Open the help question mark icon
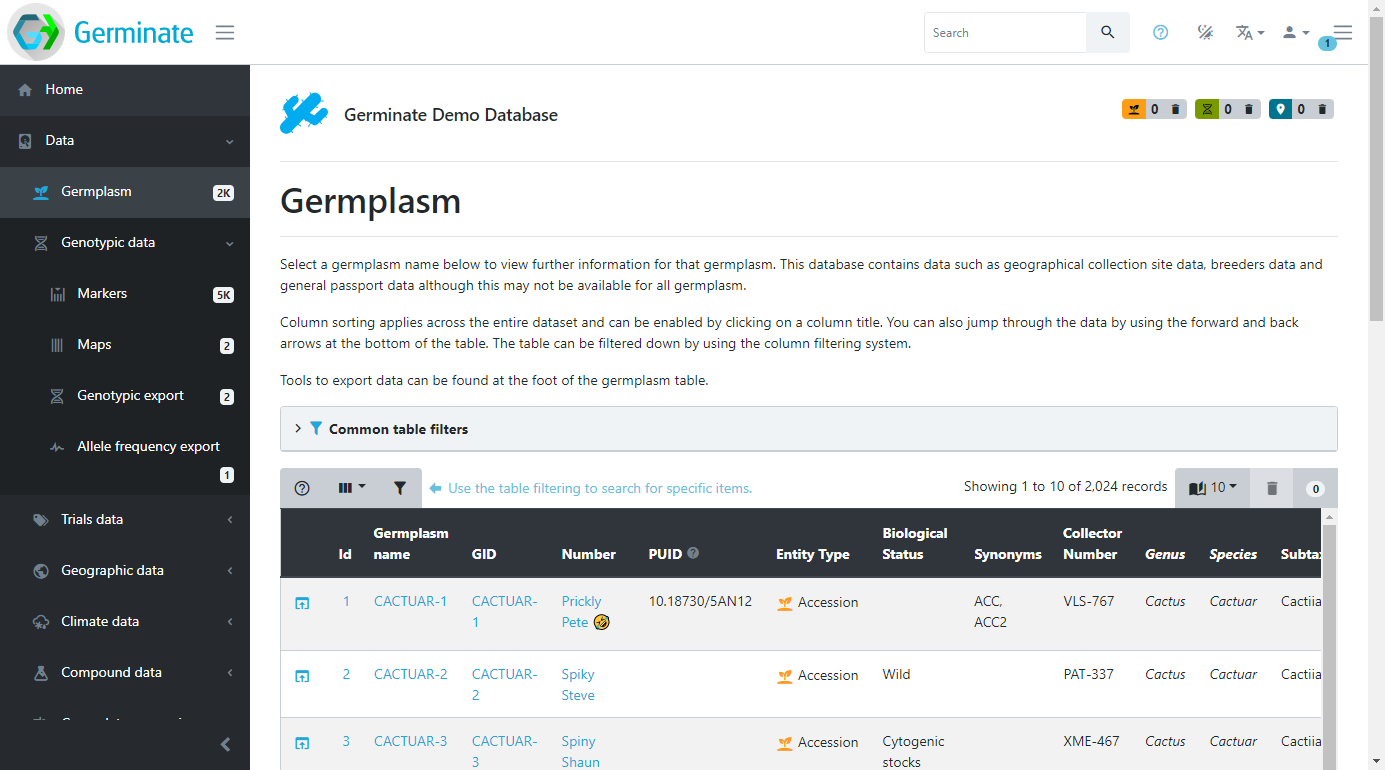Viewport: 1385px width, 770px height. tap(1160, 33)
